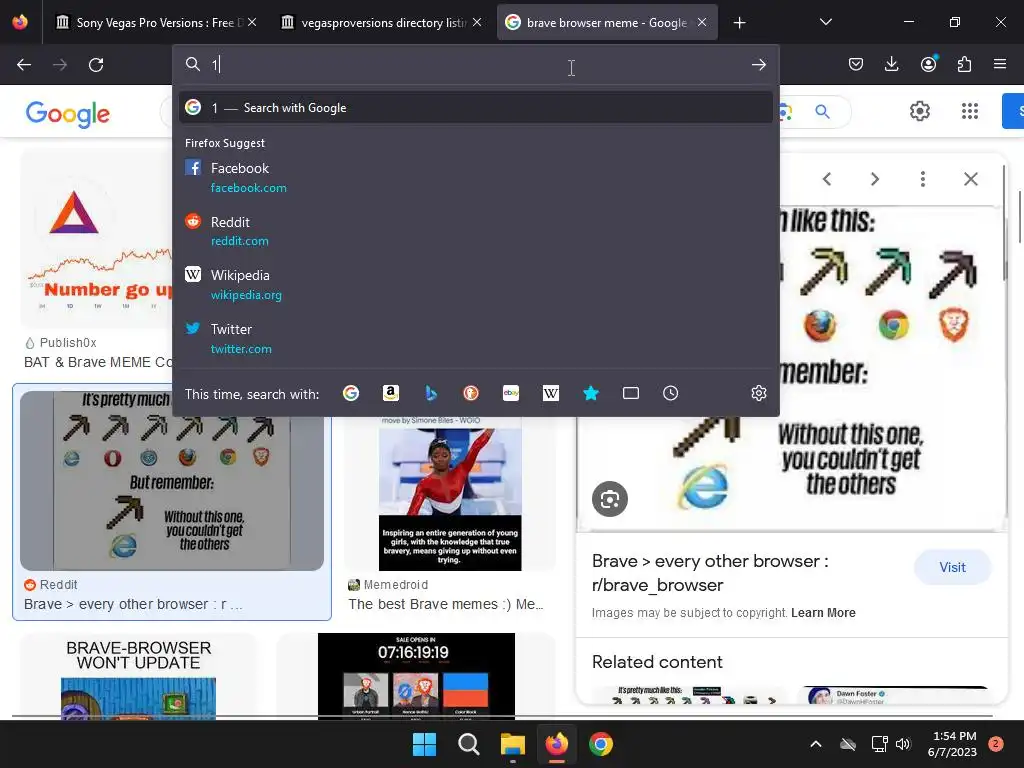The image size is (1024, 768).
Task: Open the Downloads panel
Action: 891,64
